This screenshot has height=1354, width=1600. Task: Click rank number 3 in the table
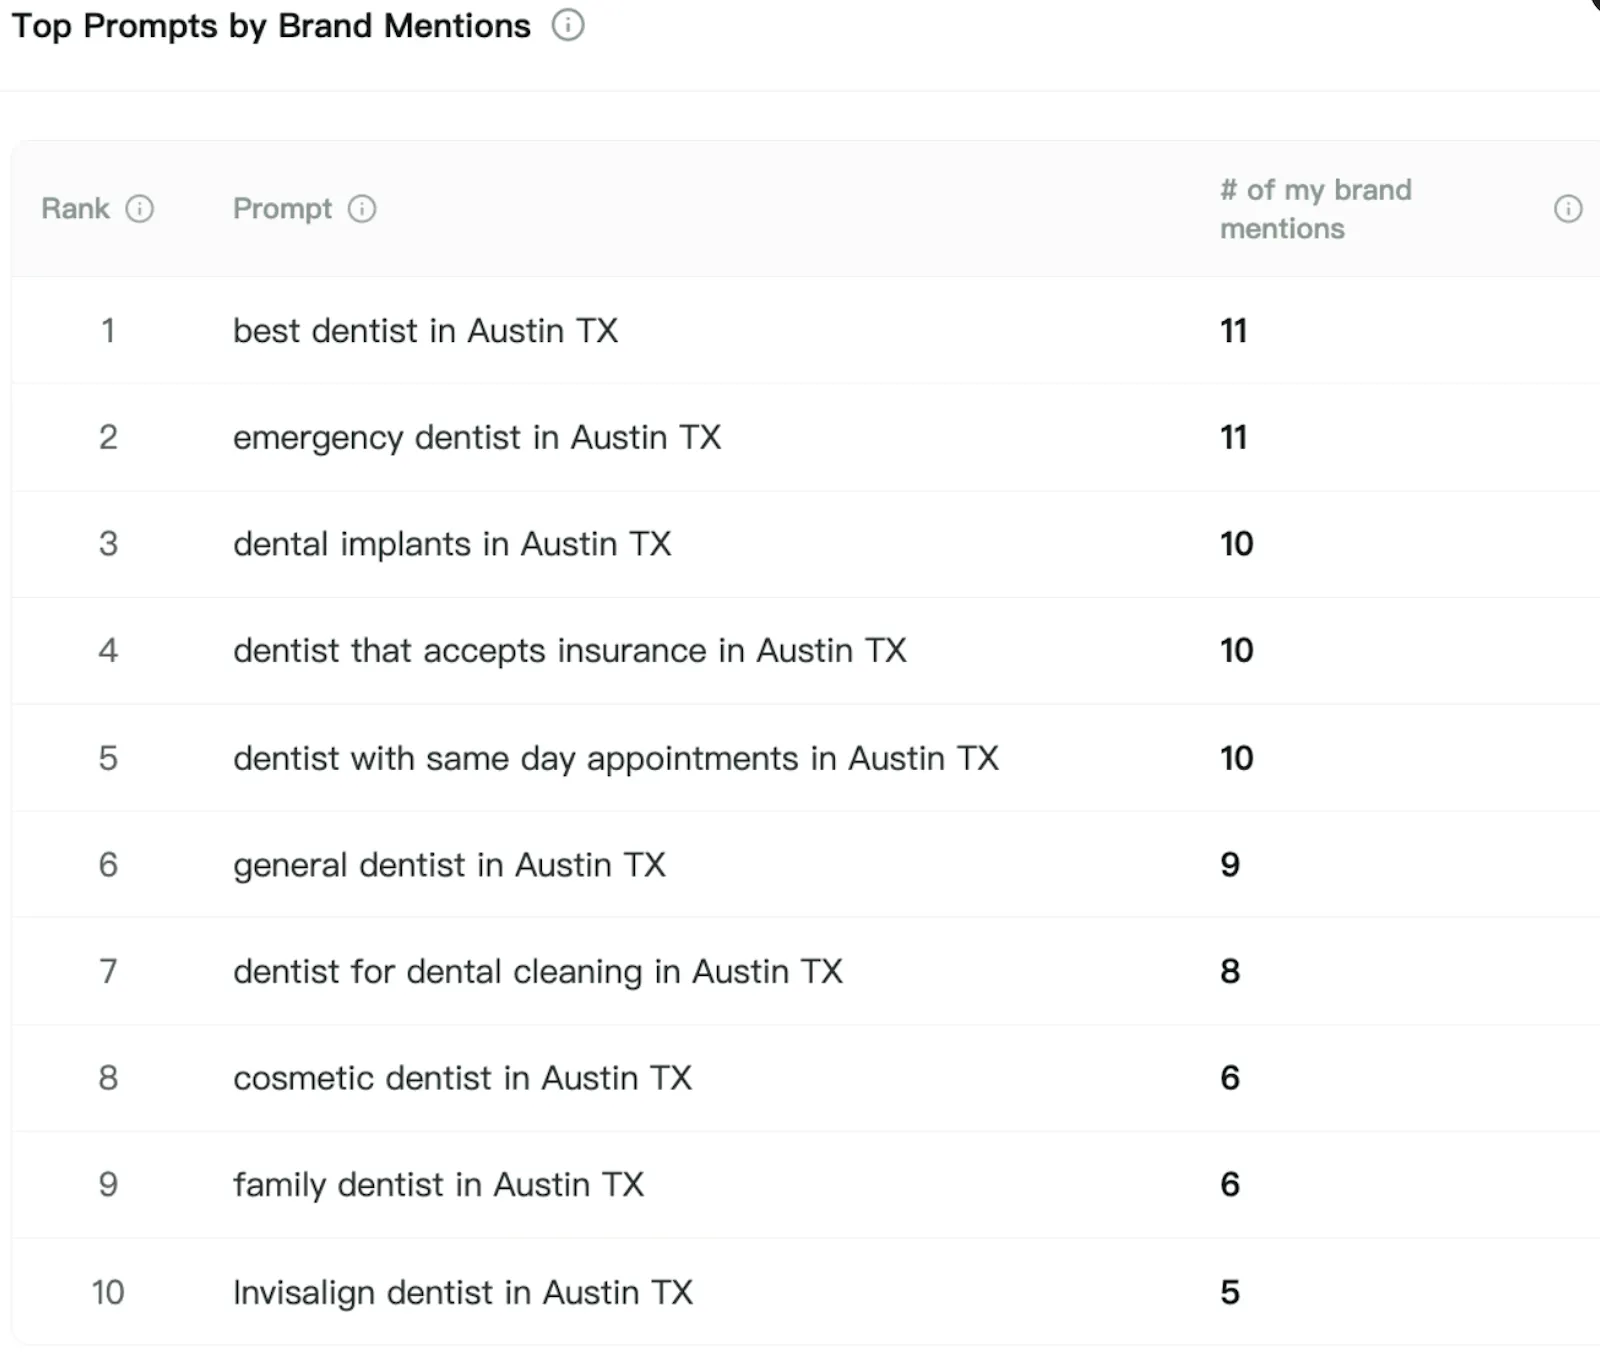(x=108, y=544)
